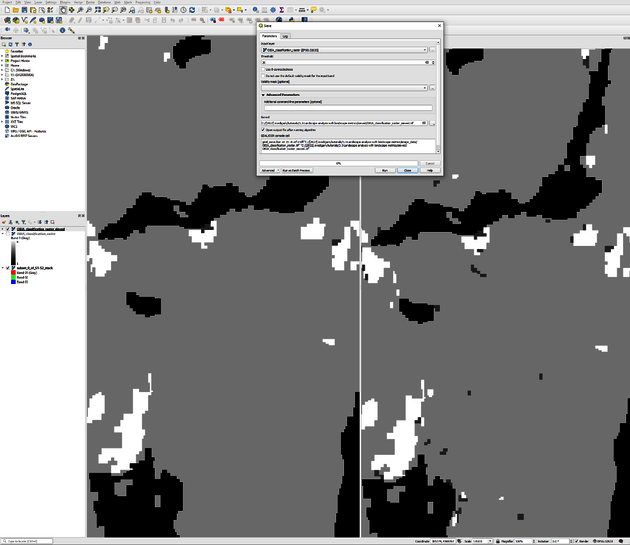
Task: Open the Raster menu
Action: [90, 2]
